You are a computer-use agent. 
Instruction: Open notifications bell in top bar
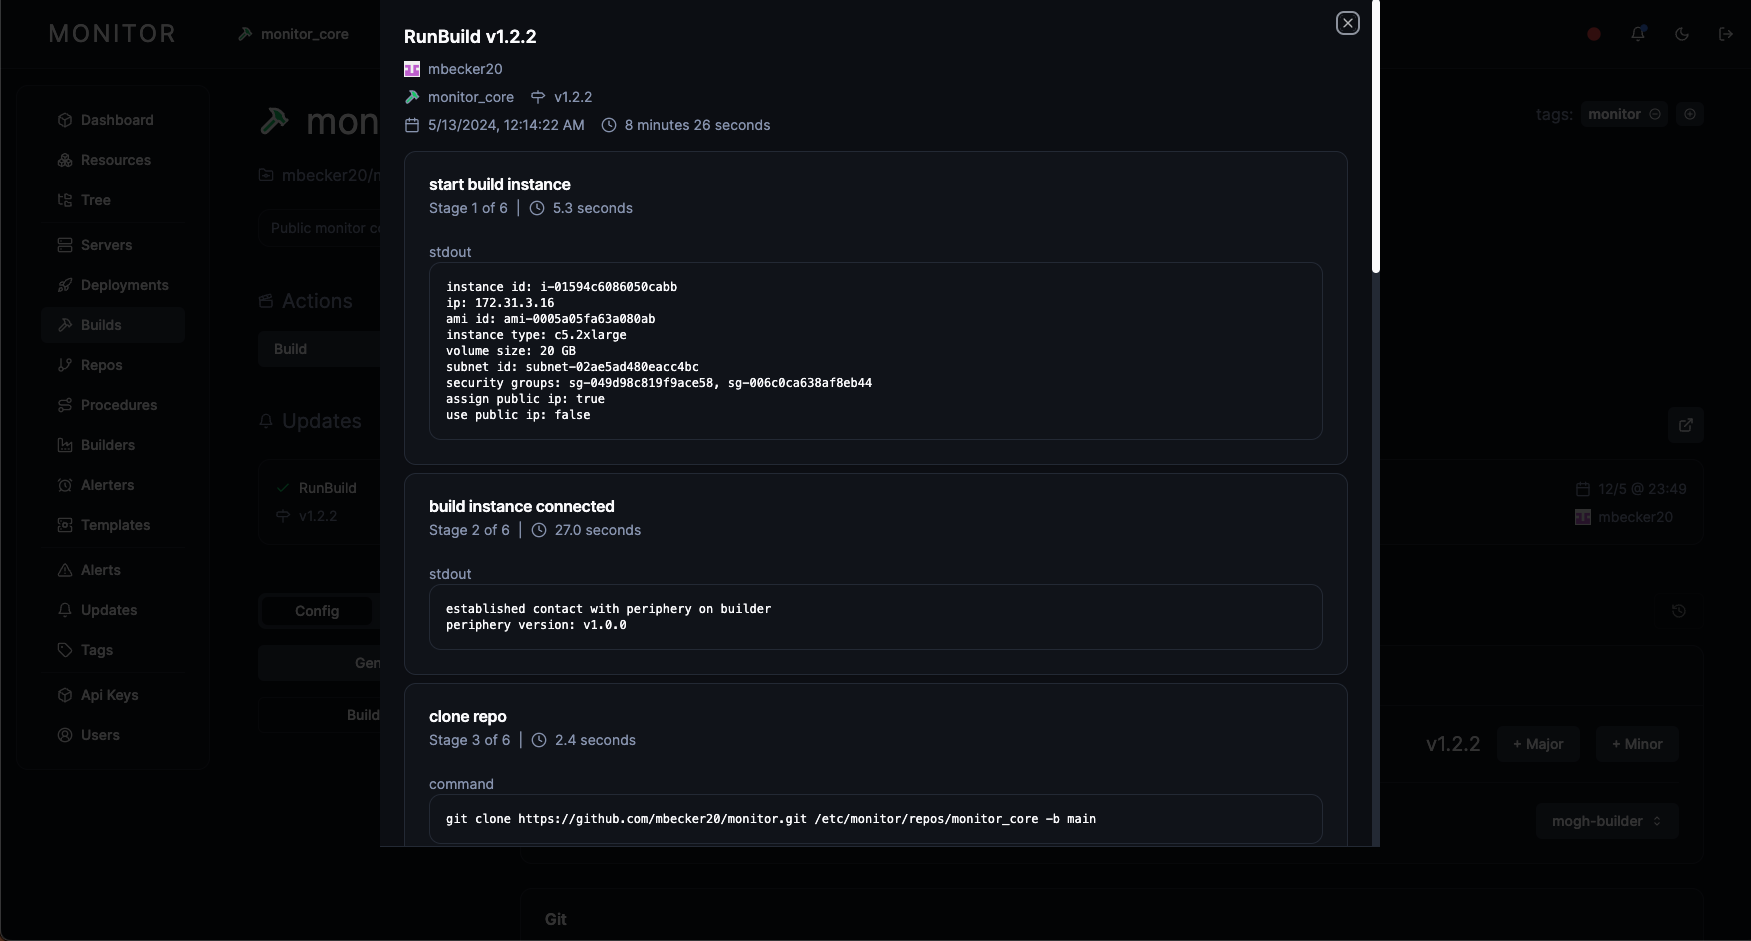pos(1638,34)
